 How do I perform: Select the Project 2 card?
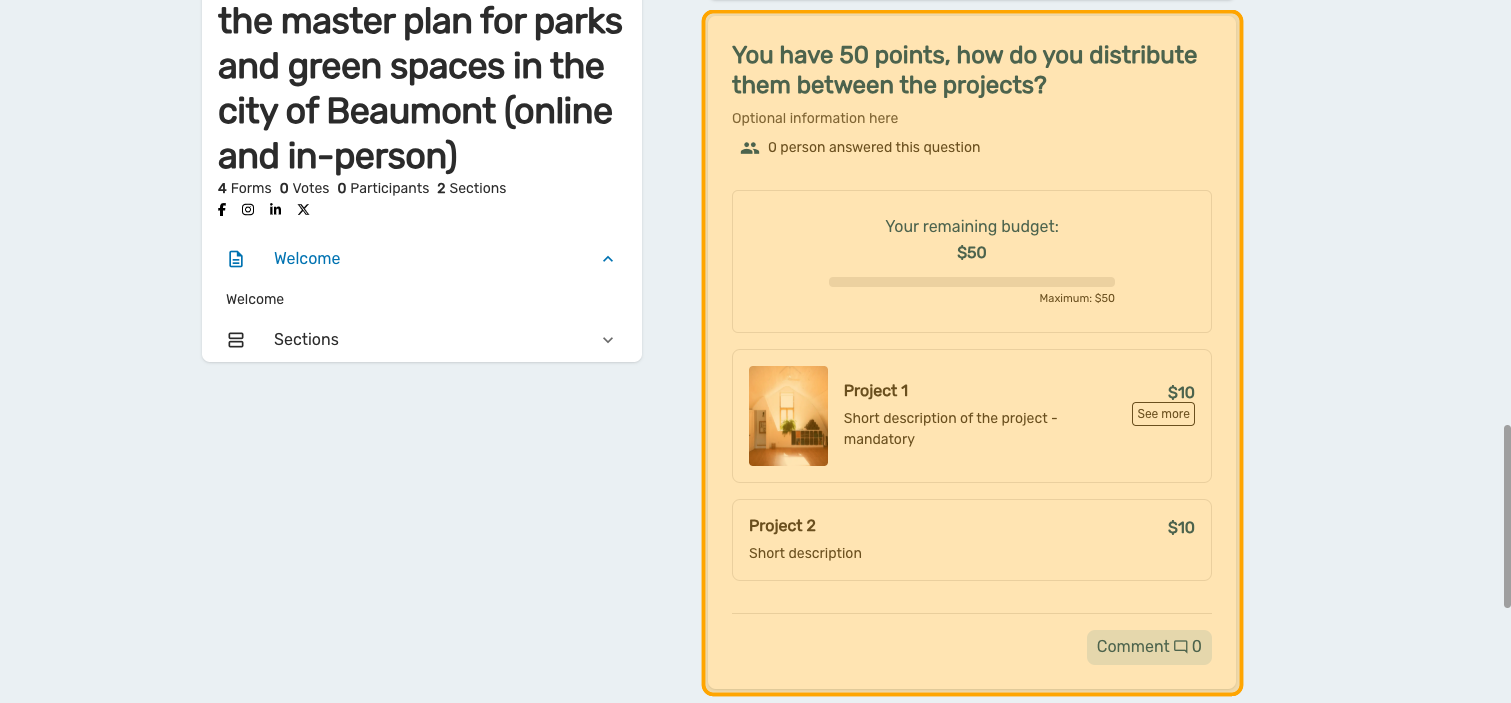971,540
